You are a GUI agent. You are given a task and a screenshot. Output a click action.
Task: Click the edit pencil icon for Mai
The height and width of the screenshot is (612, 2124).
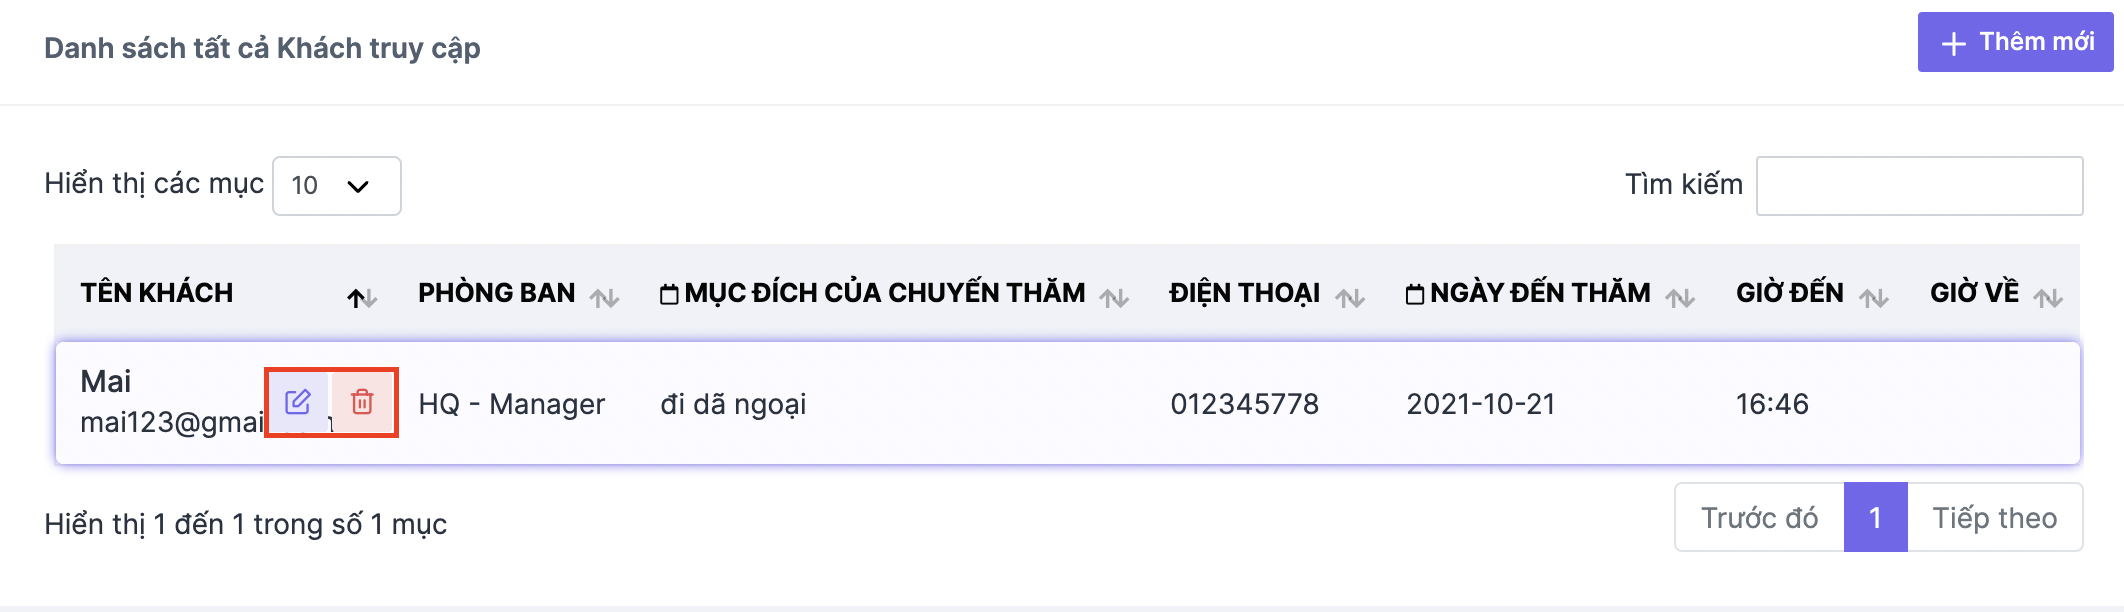(x=298, y=402)
